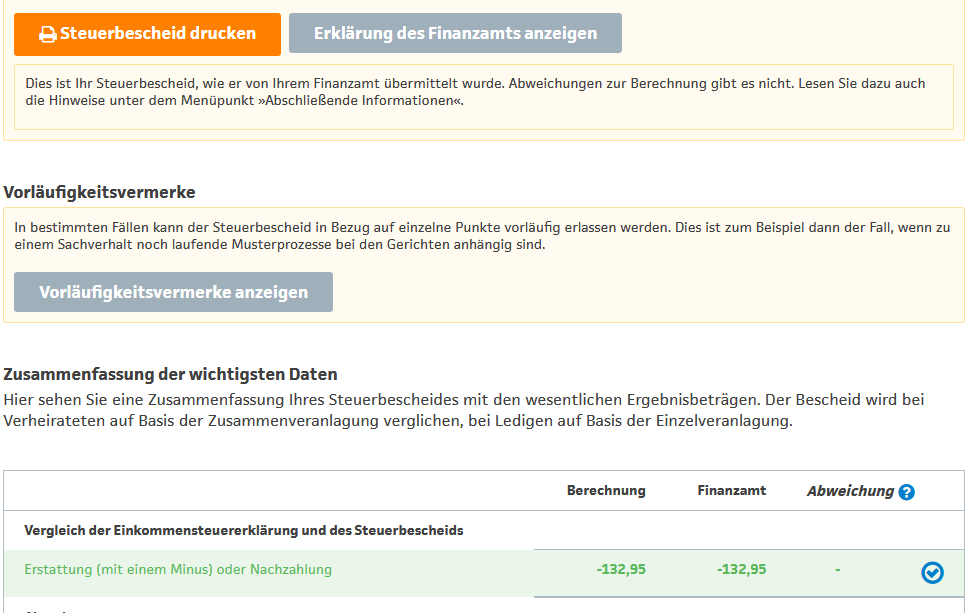Open the help icon next to Abweichung

point(906,492)
